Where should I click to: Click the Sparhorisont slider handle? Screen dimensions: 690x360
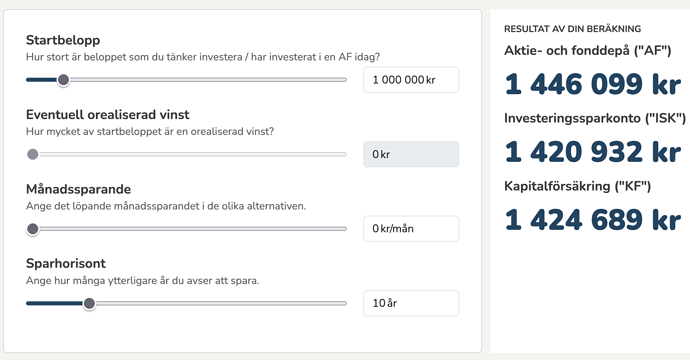[89, 303]
